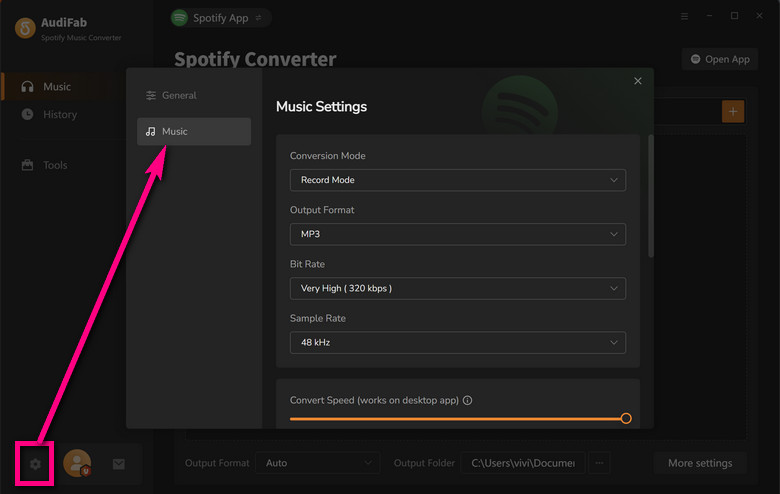Image resolution: width=780 pixels, height=494 pixels.
Task: Click the settings dialog scrollbar
Action: pyautogui.click(x=651, y=196)
